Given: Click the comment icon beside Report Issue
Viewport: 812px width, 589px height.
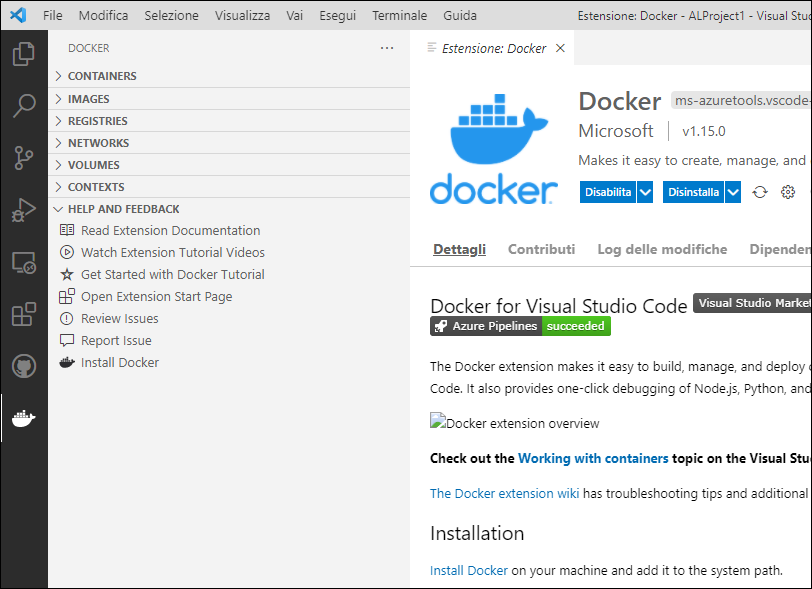Looking at the screenshot, I should [x=67, y=340].
